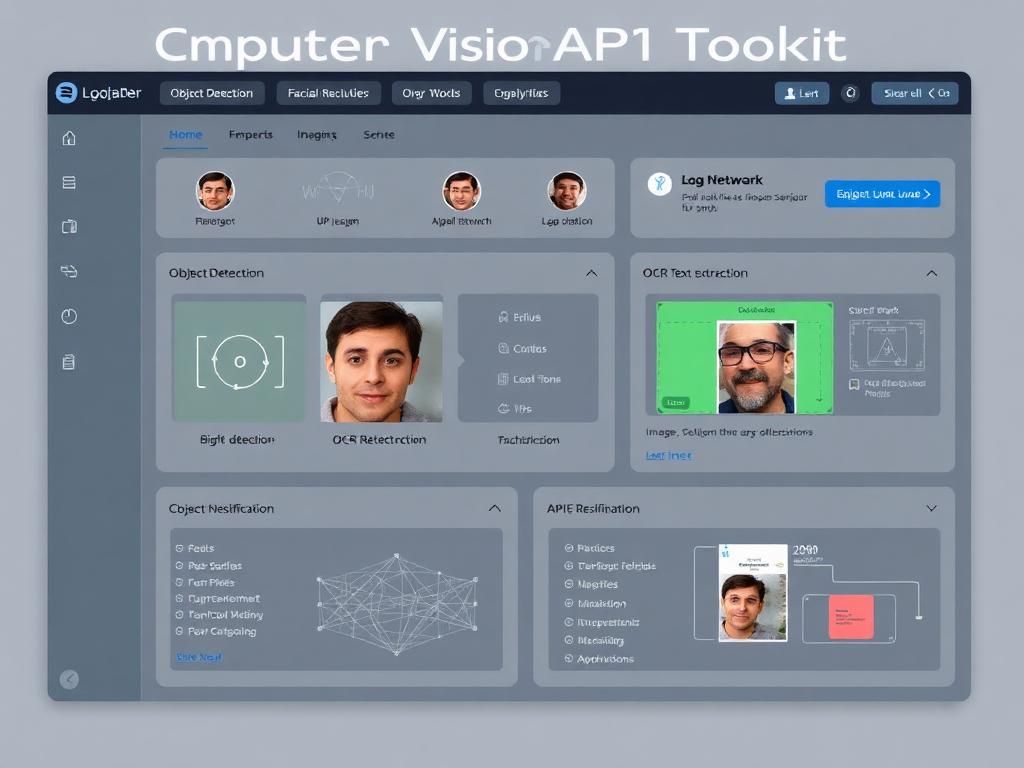Select the wireframe icon above UP Jesjen

pyautogui.click(x=338, y=189)
